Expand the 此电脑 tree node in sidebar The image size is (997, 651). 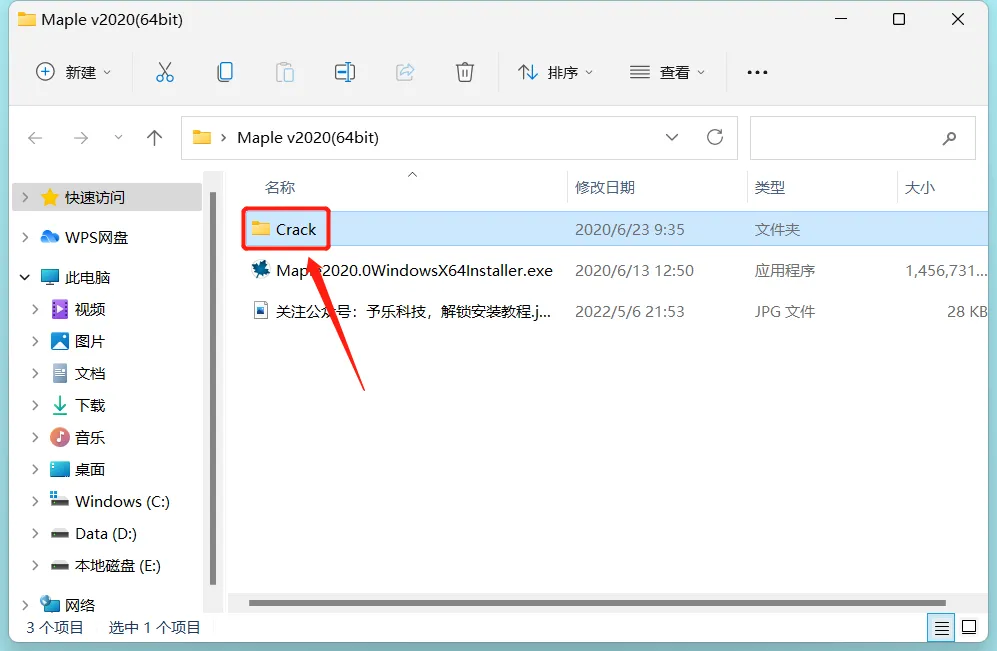22,276
